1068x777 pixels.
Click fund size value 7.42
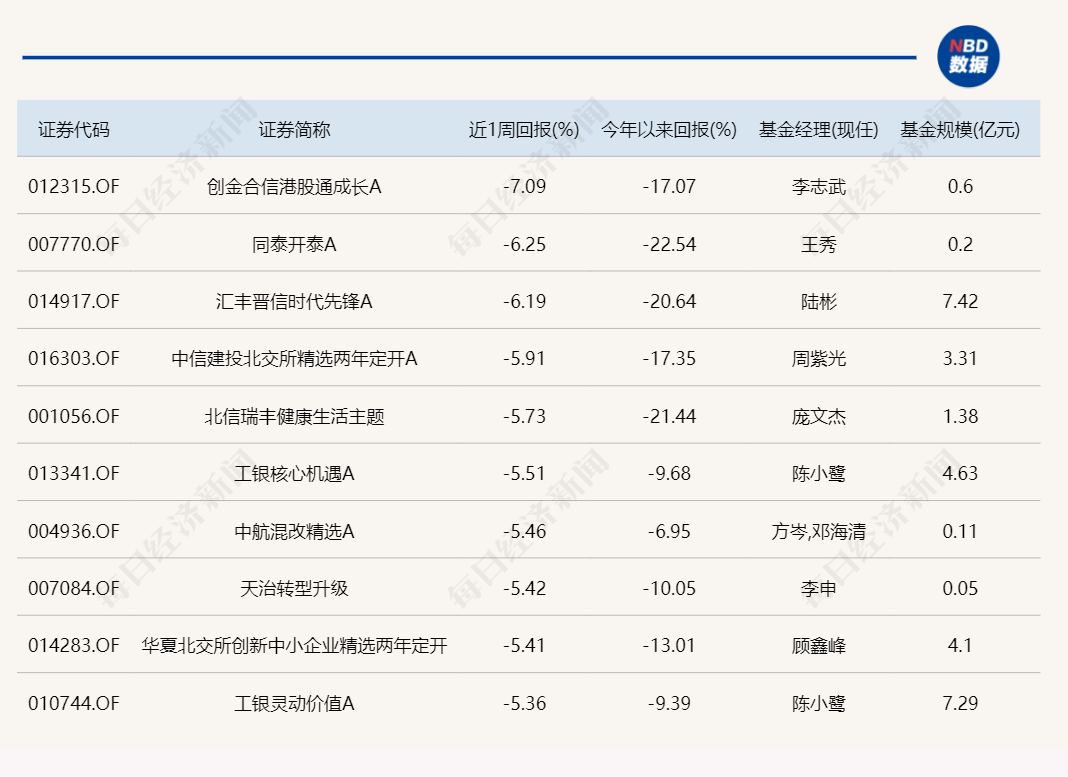(x=960, y=302)
